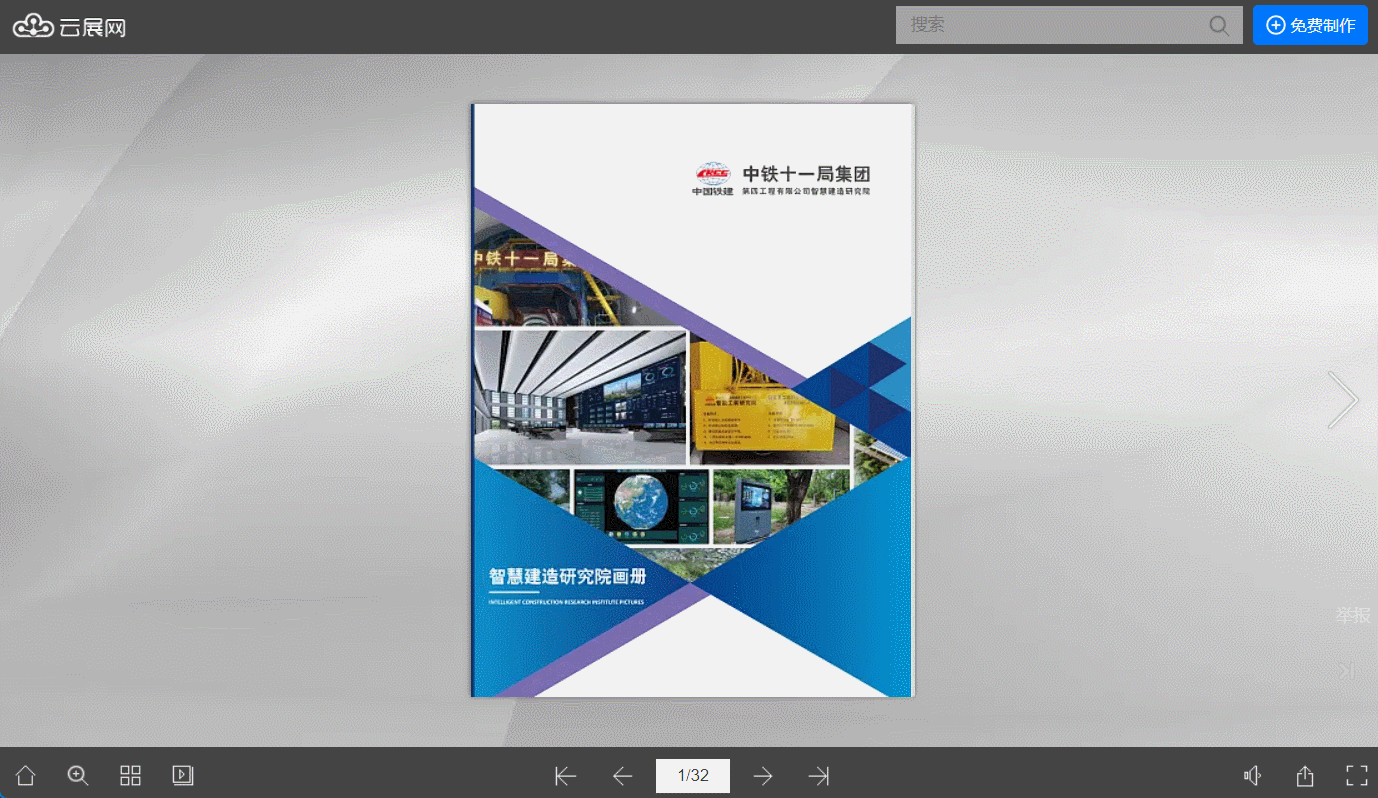
Task: Go to next page with right chevron
Action: (x=1343, y=400)
